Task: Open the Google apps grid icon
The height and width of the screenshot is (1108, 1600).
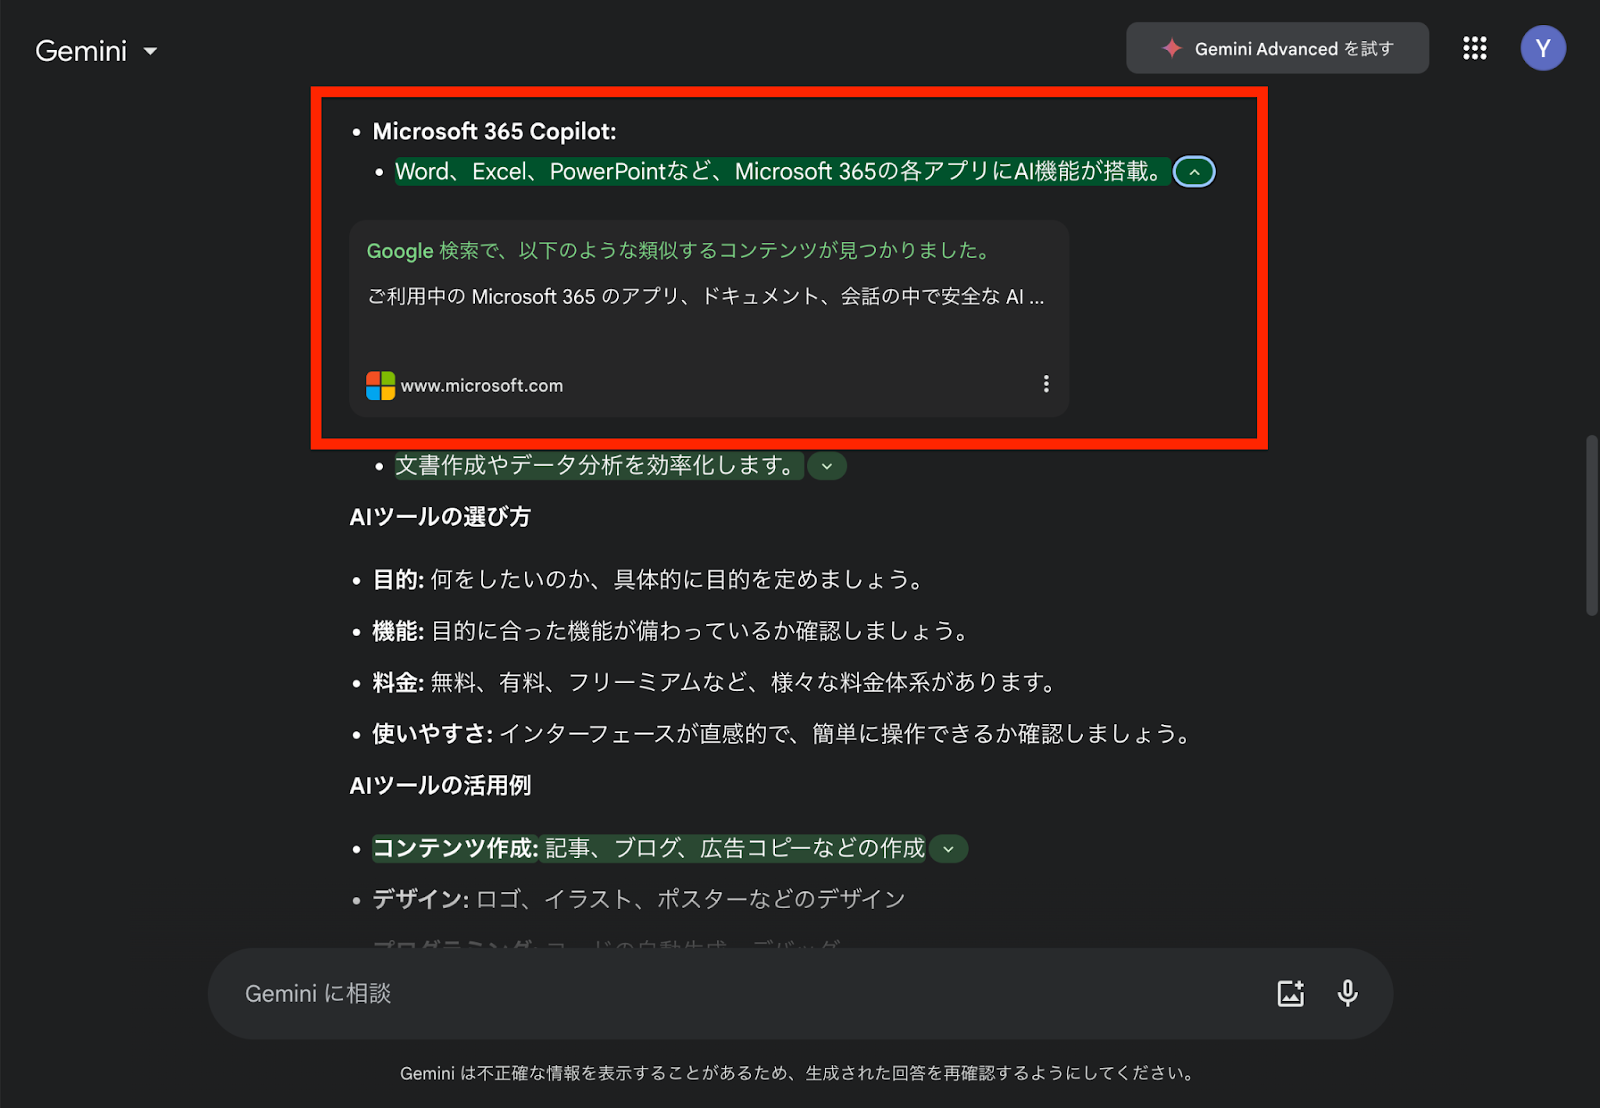Action: click(1474, 48)
